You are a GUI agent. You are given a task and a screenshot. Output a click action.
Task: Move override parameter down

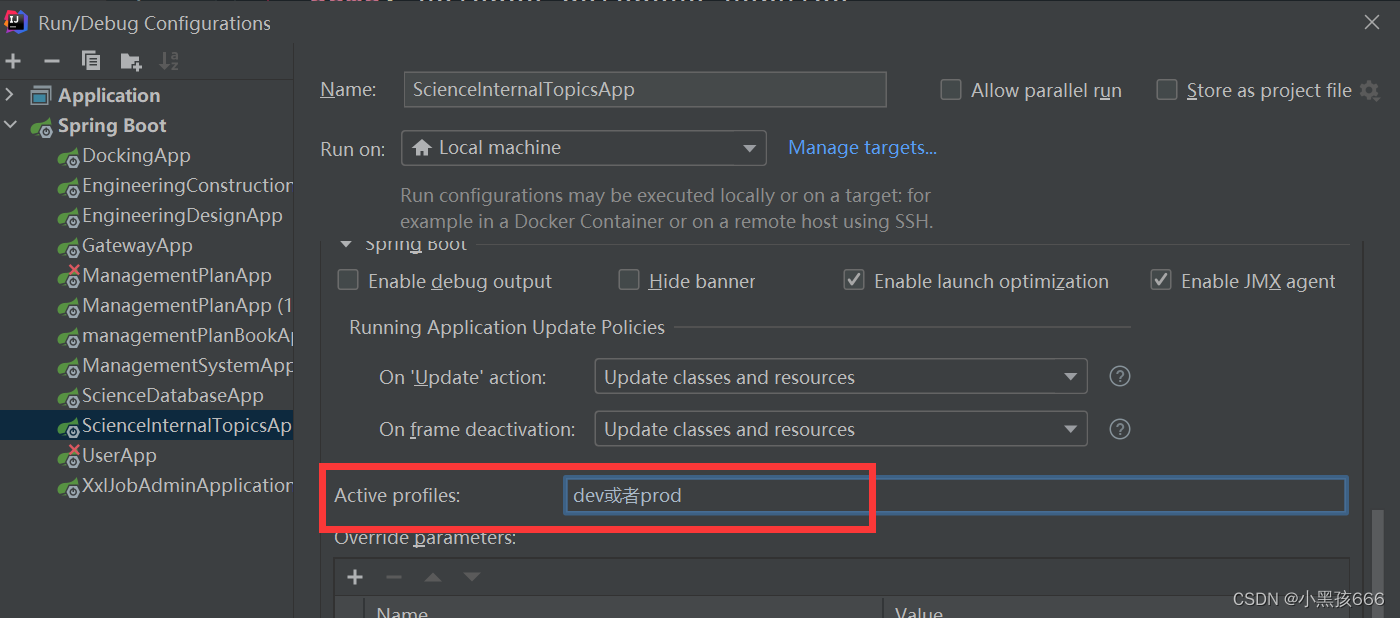(x=472, y=577)
